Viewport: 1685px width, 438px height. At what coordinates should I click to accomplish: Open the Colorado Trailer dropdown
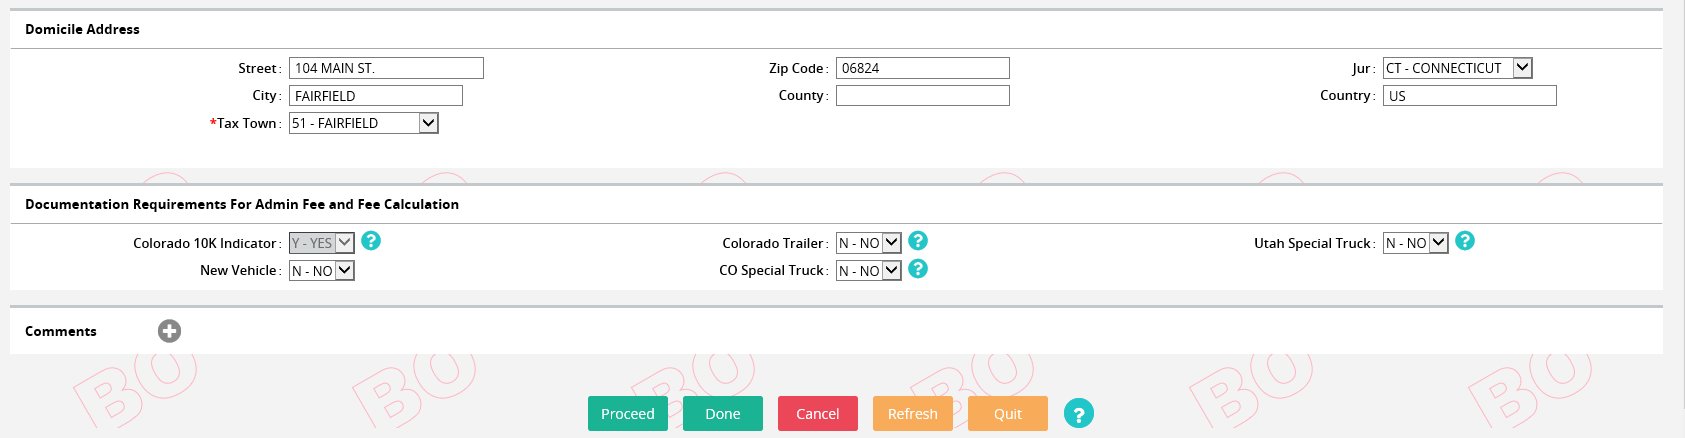pyautogui.click(x=868, y=243)
